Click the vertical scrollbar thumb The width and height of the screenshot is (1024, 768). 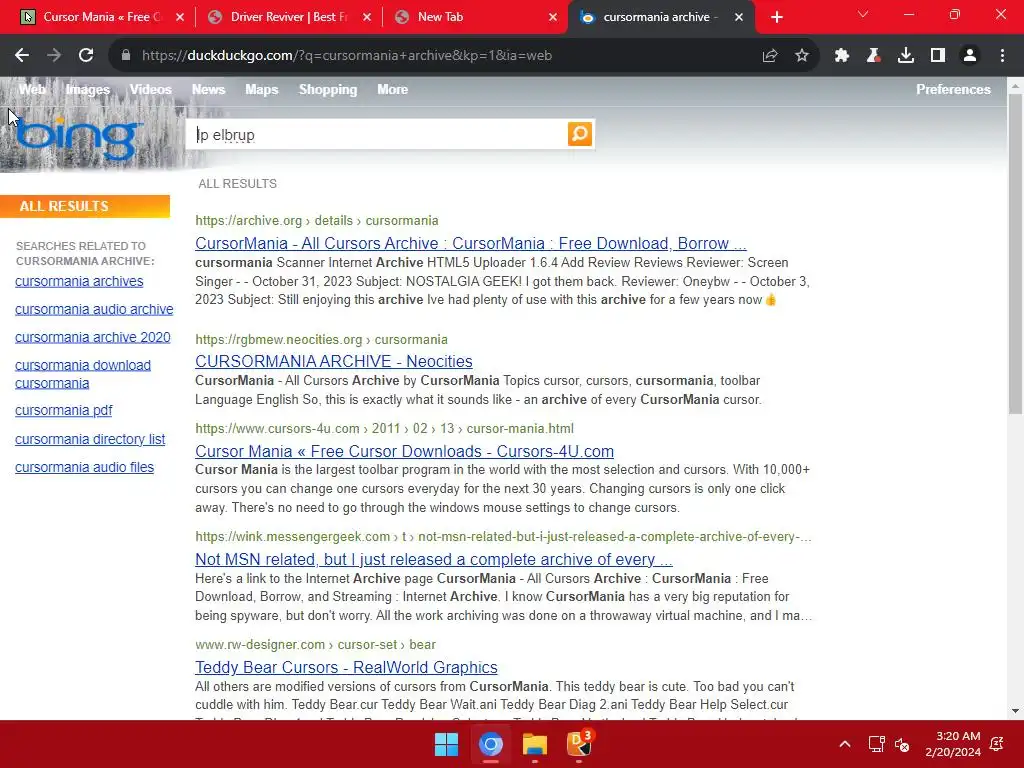tap(1015, 253)
